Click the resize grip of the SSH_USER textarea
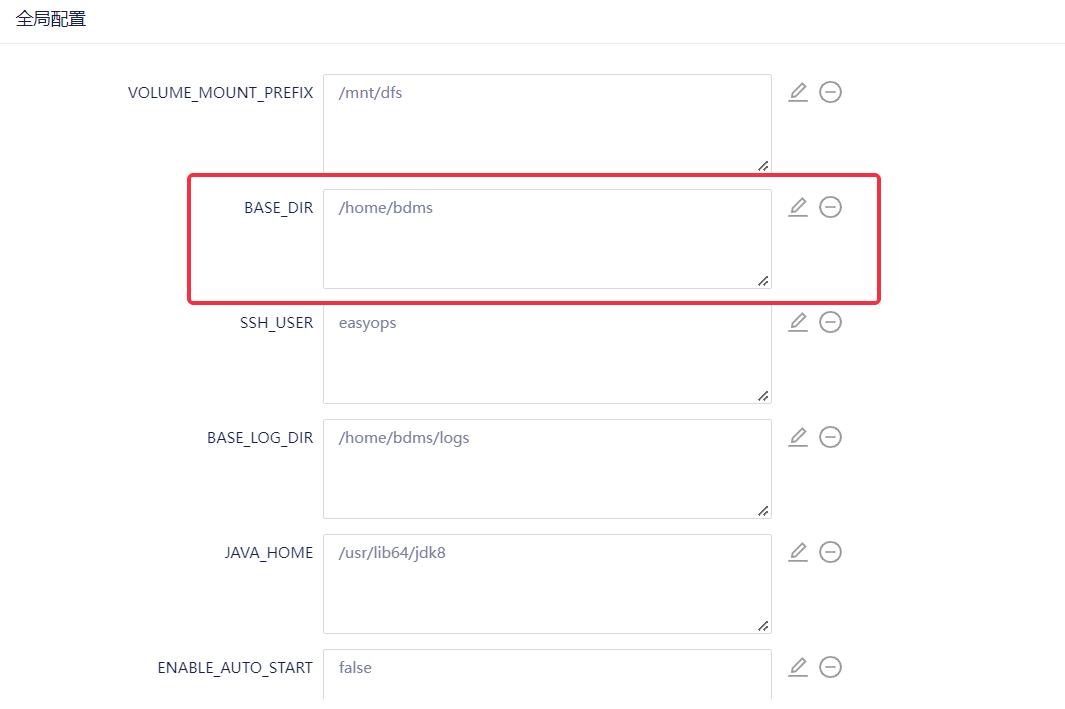Viewport: 1065px width, 709px height. click(763, 396)
